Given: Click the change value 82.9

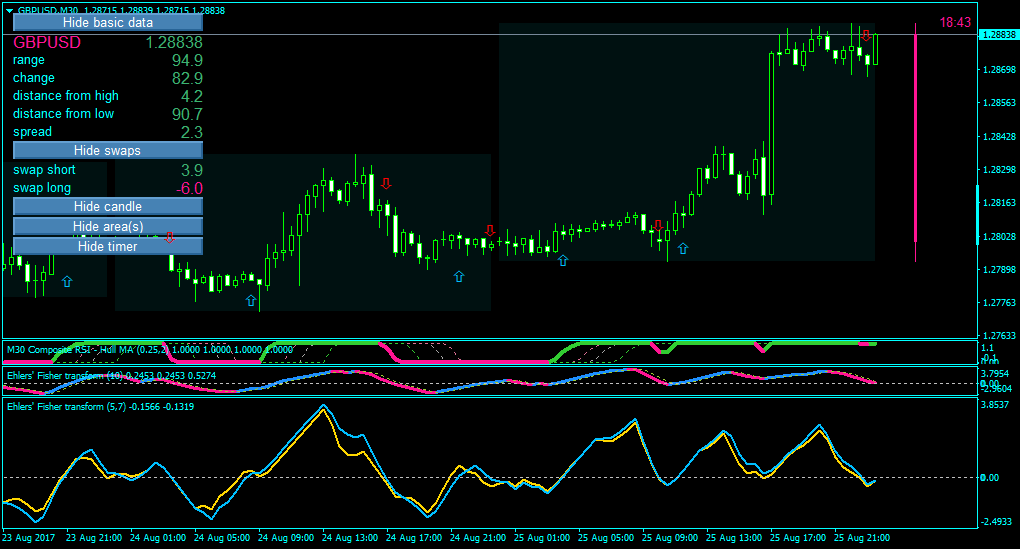Looking at the screenshot, I should point(187,78).
